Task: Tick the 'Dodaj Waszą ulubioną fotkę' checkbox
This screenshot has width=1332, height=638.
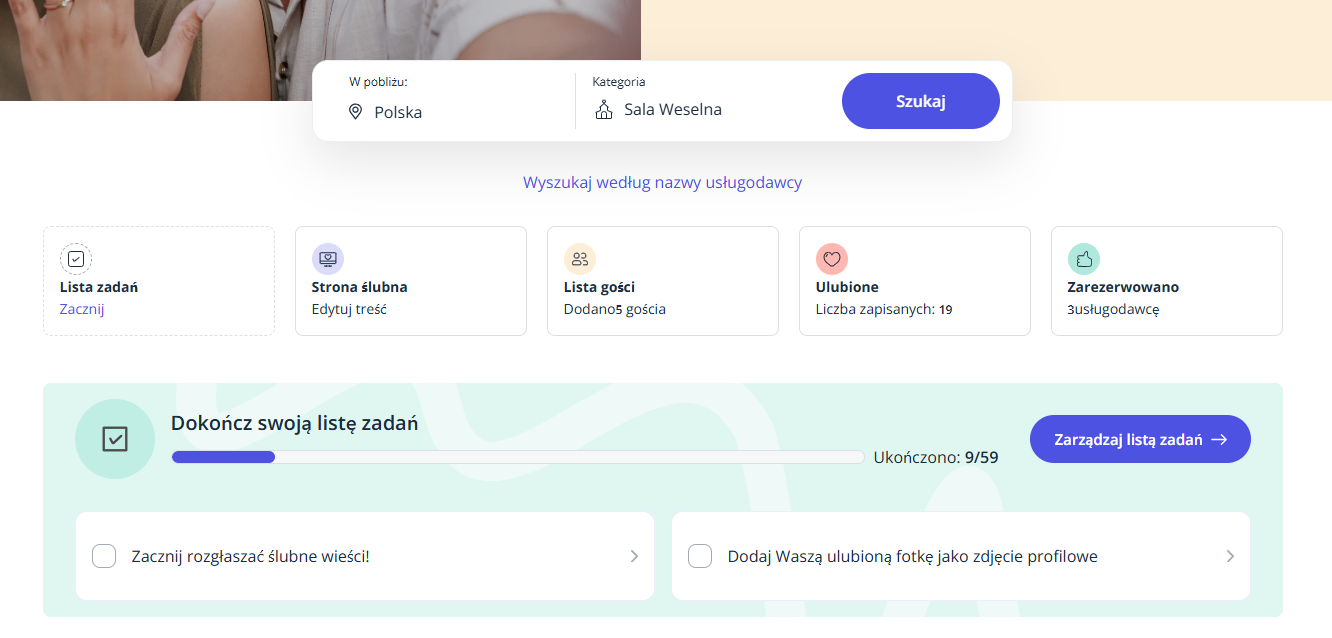Action: click(700, 556)
